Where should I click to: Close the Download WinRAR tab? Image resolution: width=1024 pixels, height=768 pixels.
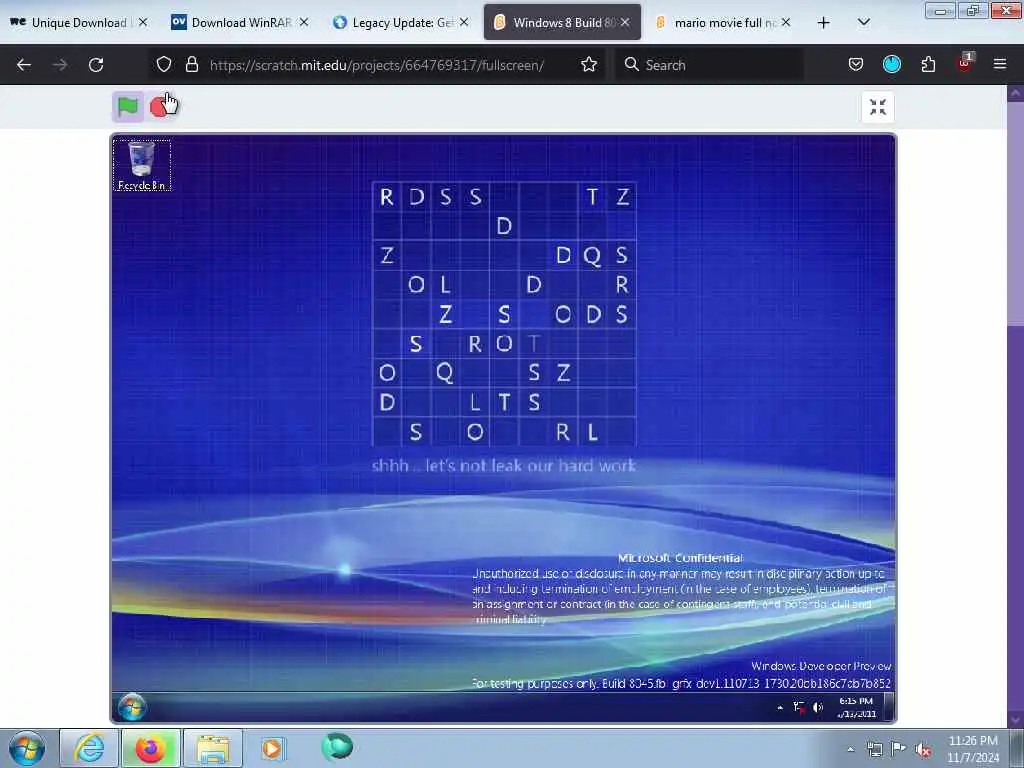304,22
